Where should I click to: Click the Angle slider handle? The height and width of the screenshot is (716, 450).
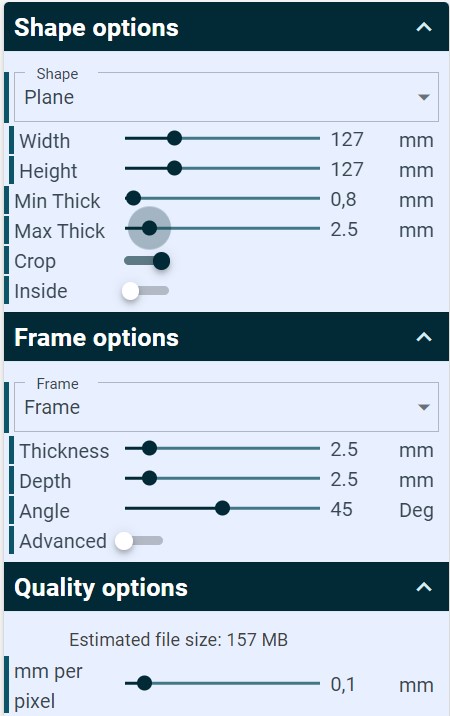222,508
